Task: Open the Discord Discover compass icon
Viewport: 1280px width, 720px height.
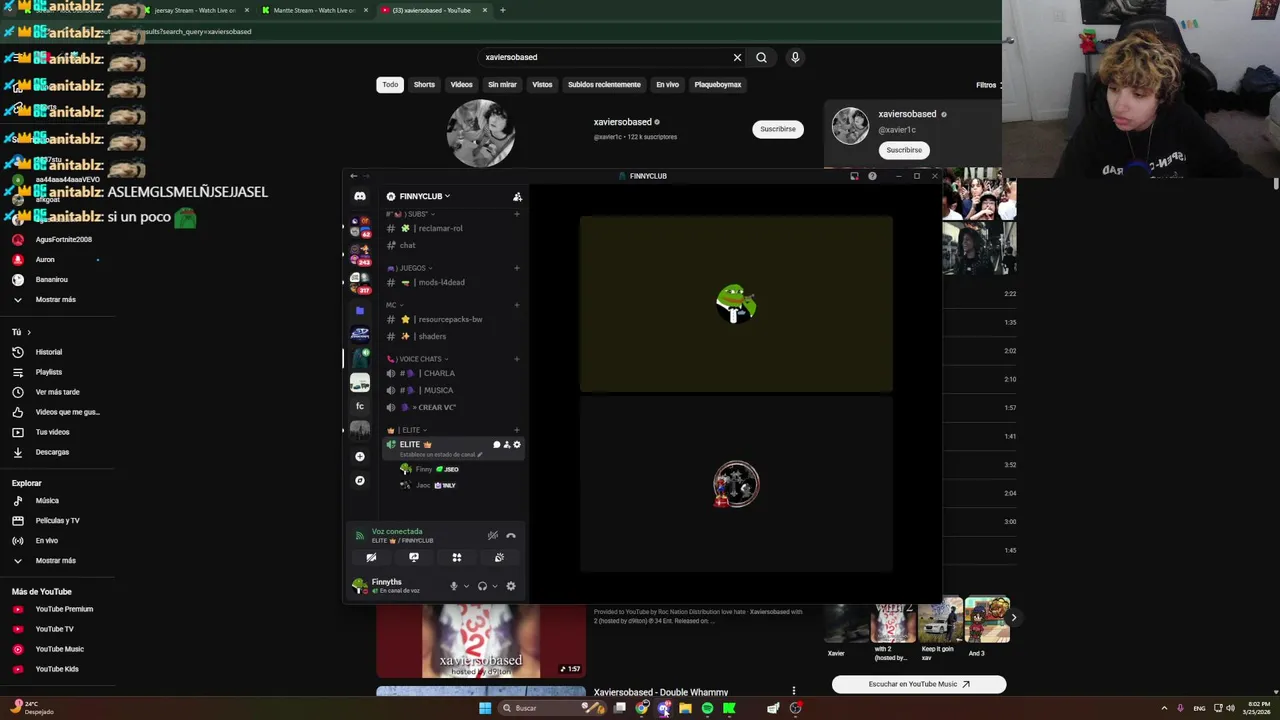Action: (x=360, y=480)
